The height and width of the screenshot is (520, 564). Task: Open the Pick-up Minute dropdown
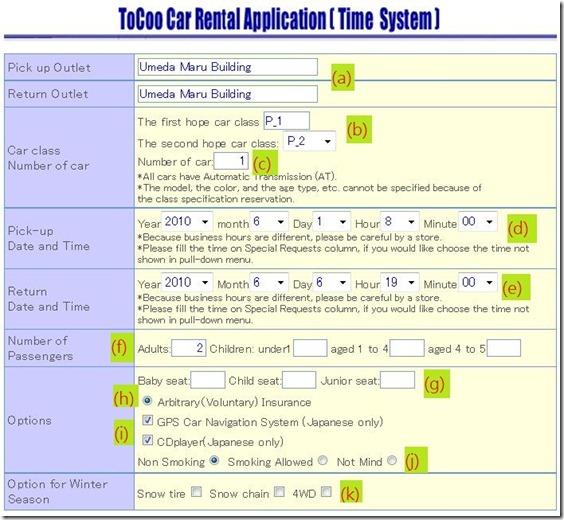tap(478, 222)
